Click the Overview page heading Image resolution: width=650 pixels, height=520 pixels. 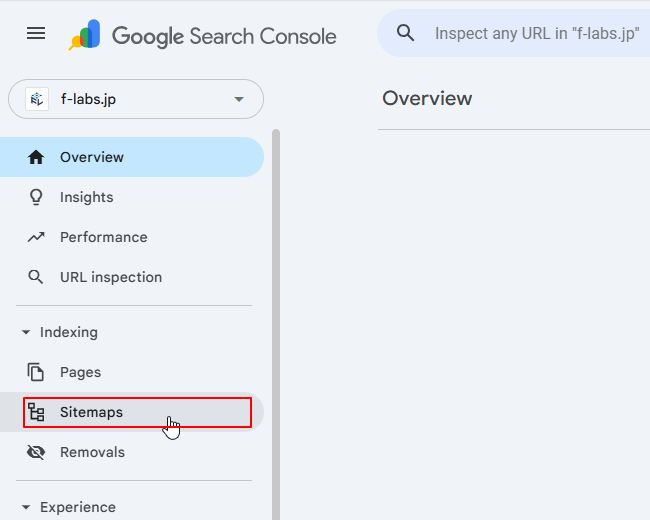tap(427, 98)
